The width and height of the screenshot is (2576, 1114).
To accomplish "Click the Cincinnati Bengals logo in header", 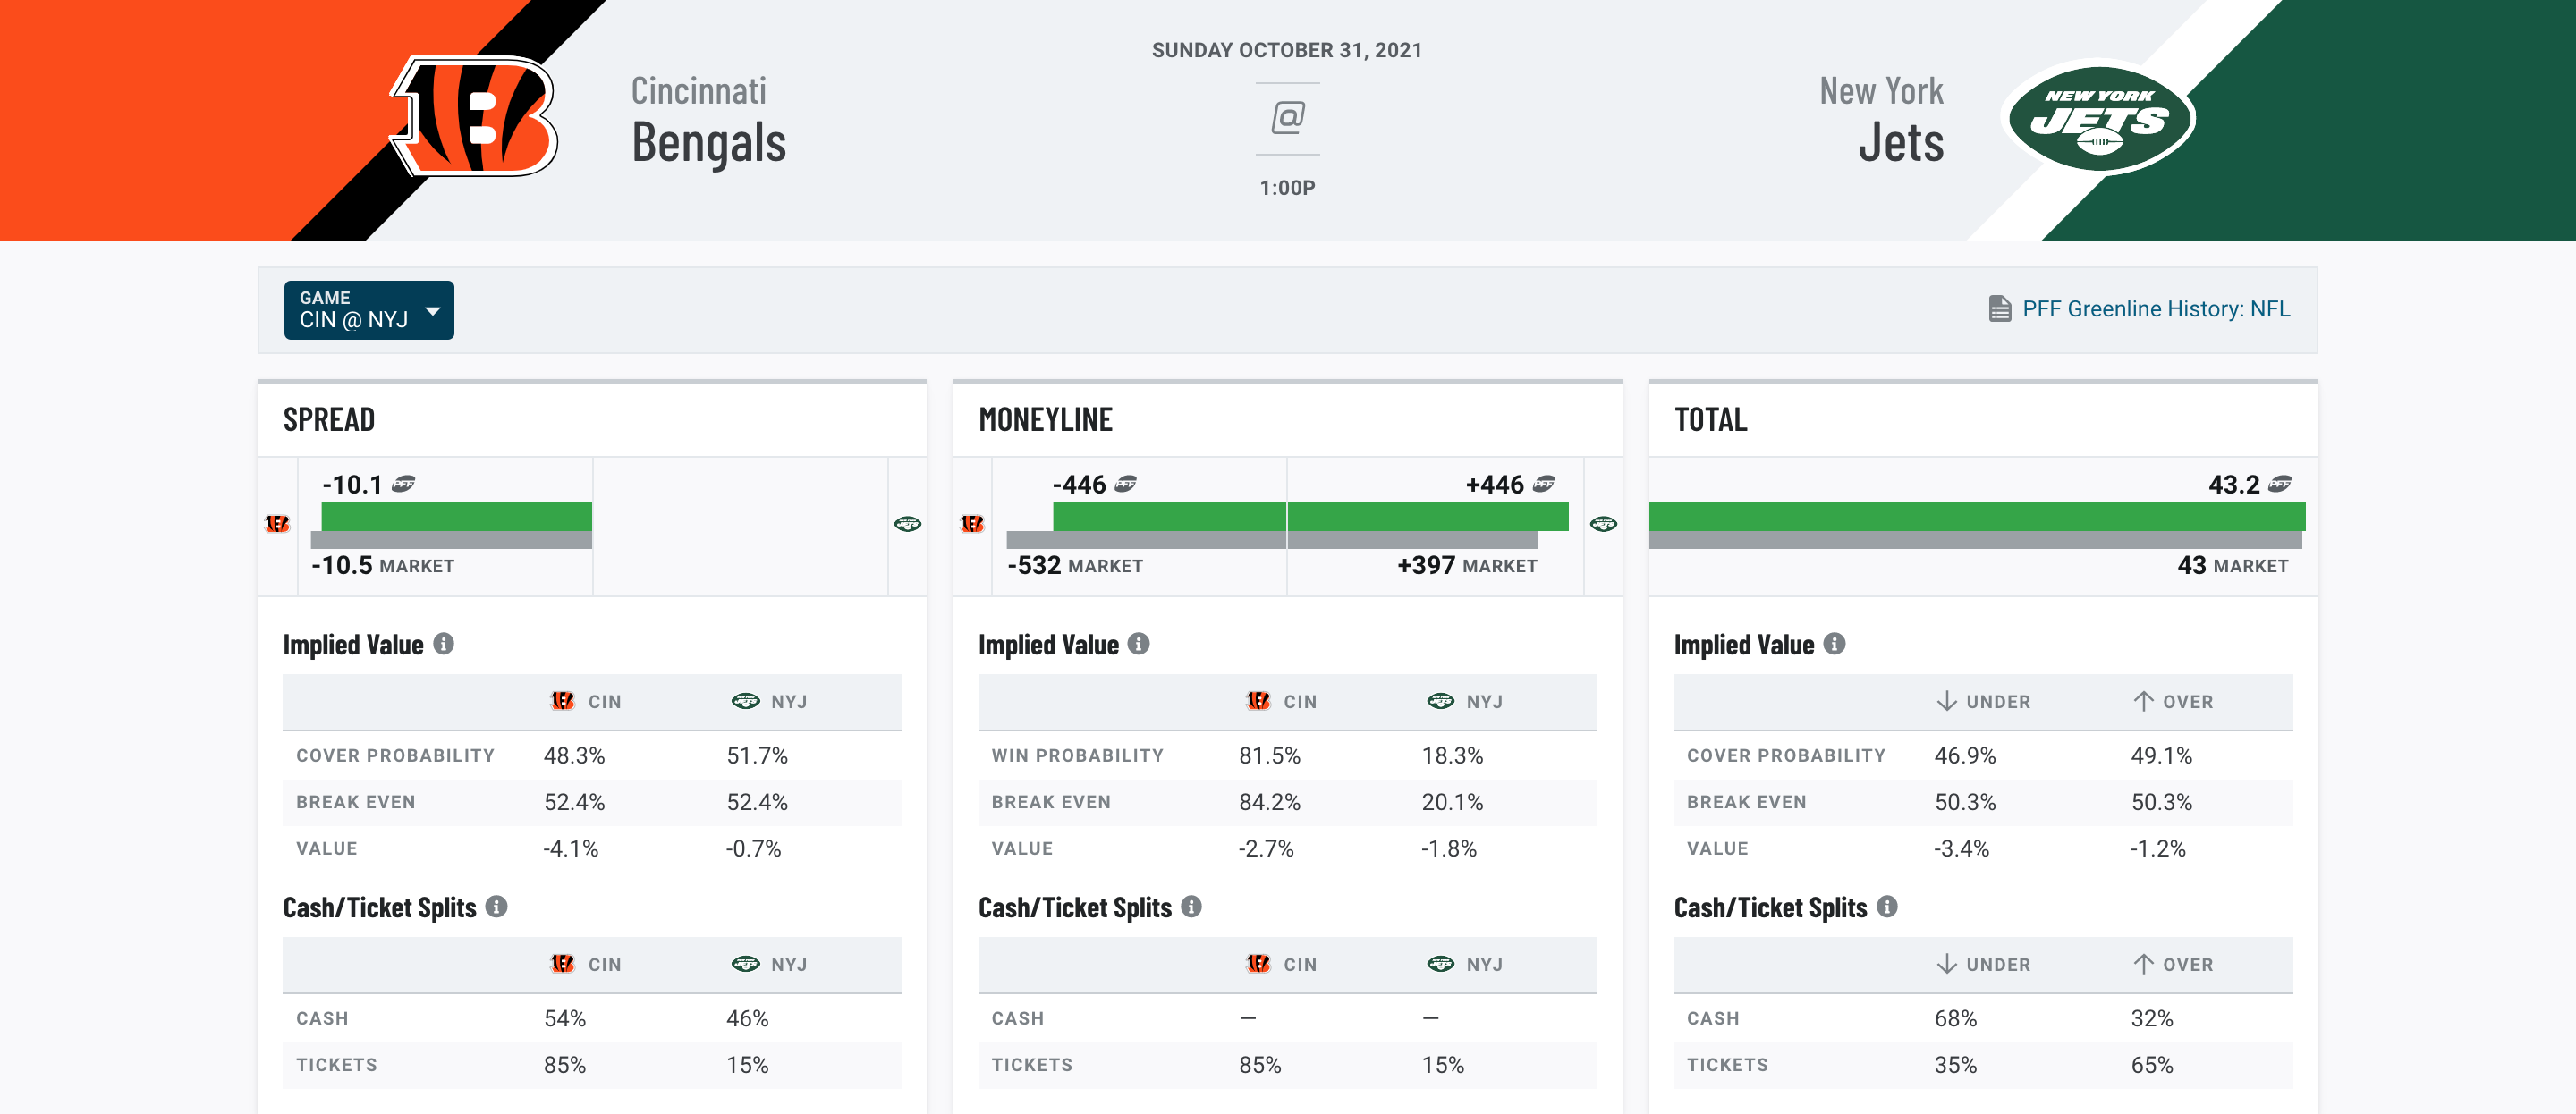I will pos(474,116).
